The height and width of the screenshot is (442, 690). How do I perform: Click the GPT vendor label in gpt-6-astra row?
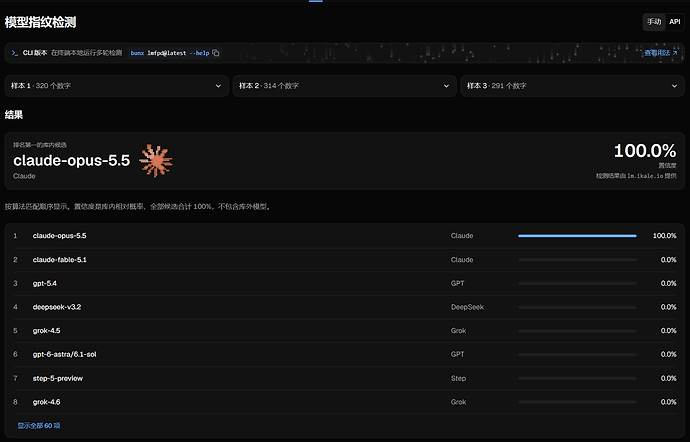(x=458, y=354)
